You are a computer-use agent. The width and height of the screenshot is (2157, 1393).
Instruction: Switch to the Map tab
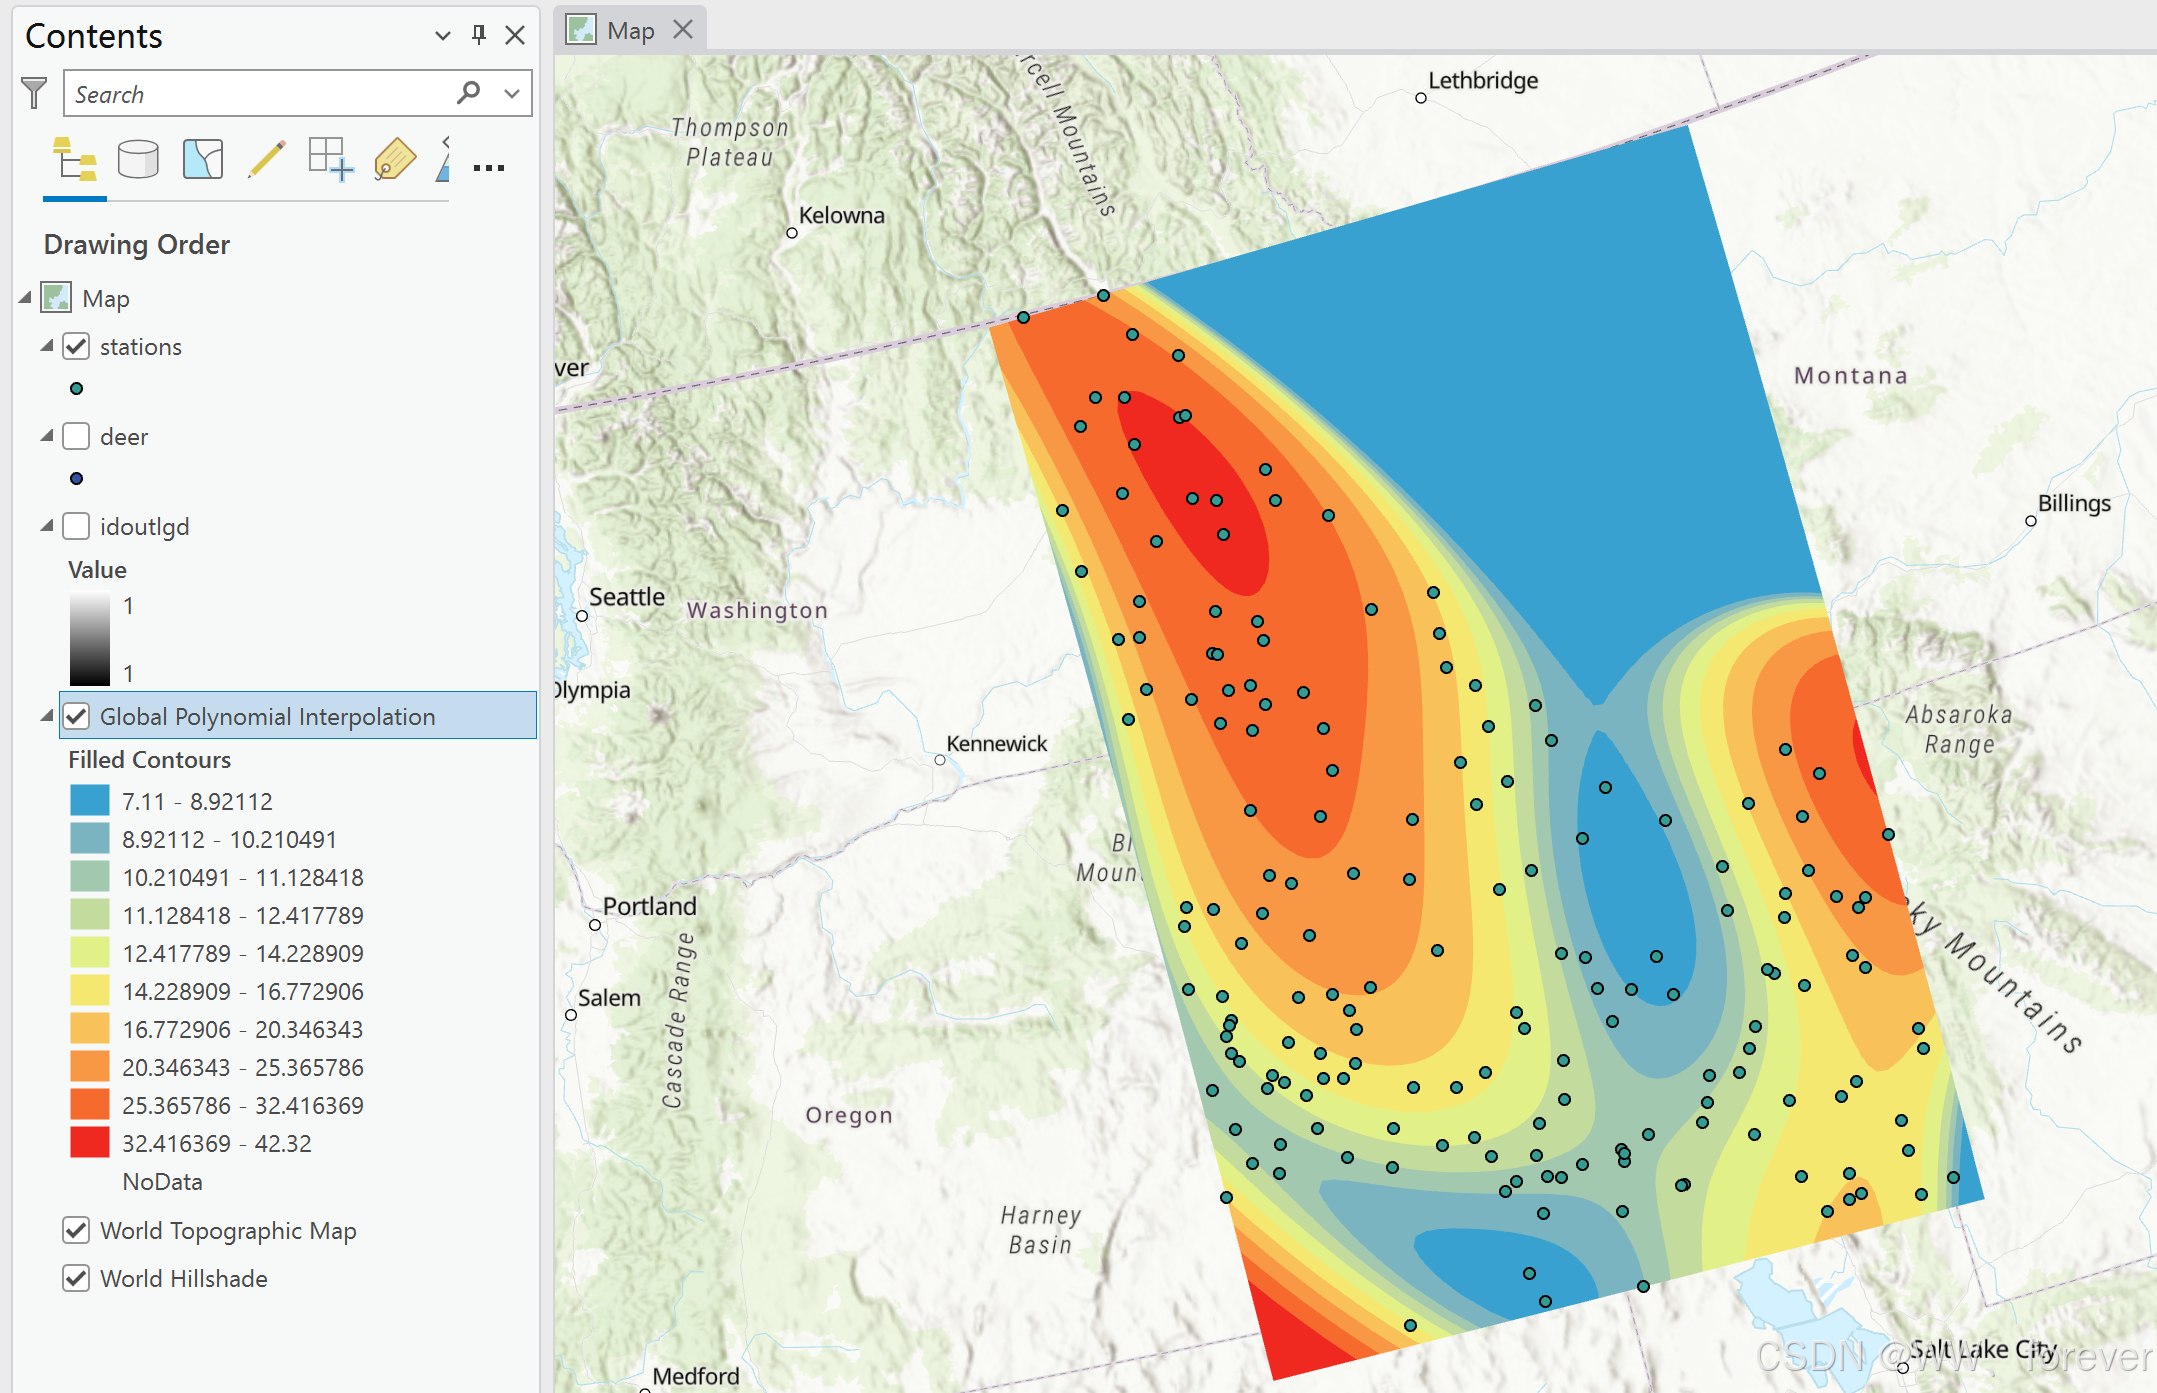coord(631,31)
